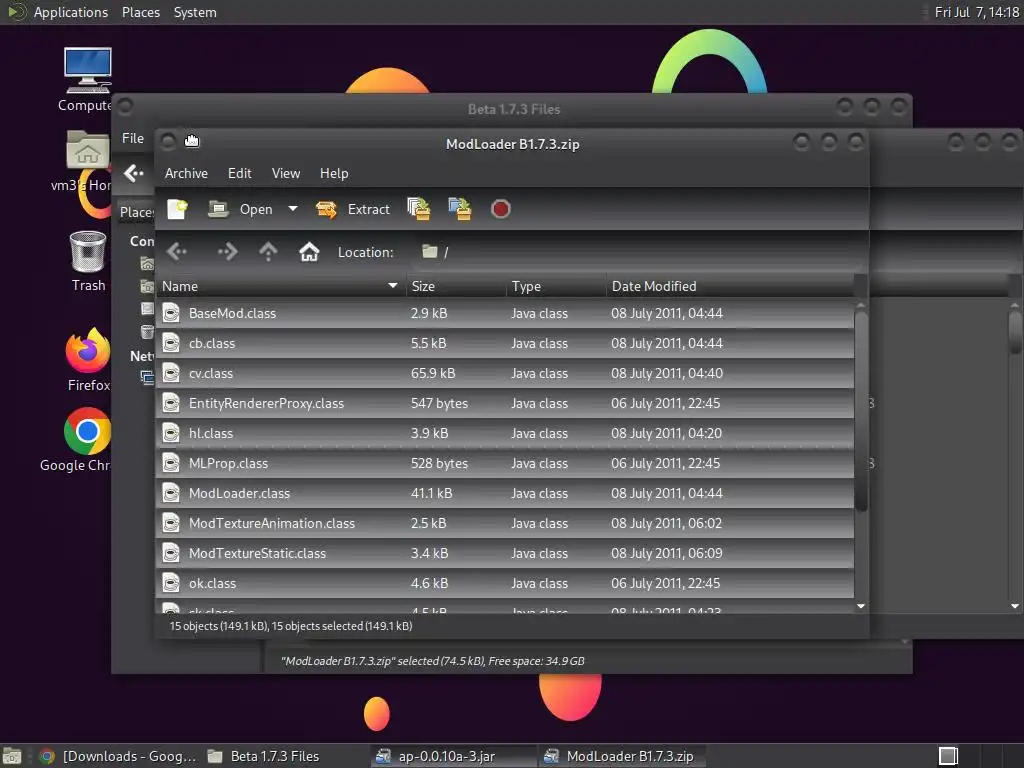Select ModTextureStatic.class file name

pyautogui.click(x=257, y=554)
